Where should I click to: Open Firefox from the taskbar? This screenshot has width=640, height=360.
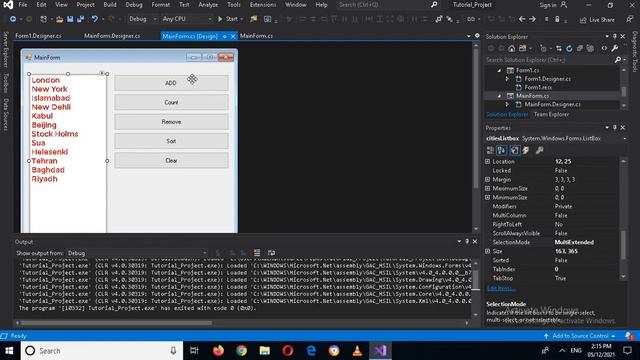(x=218, y=351)
